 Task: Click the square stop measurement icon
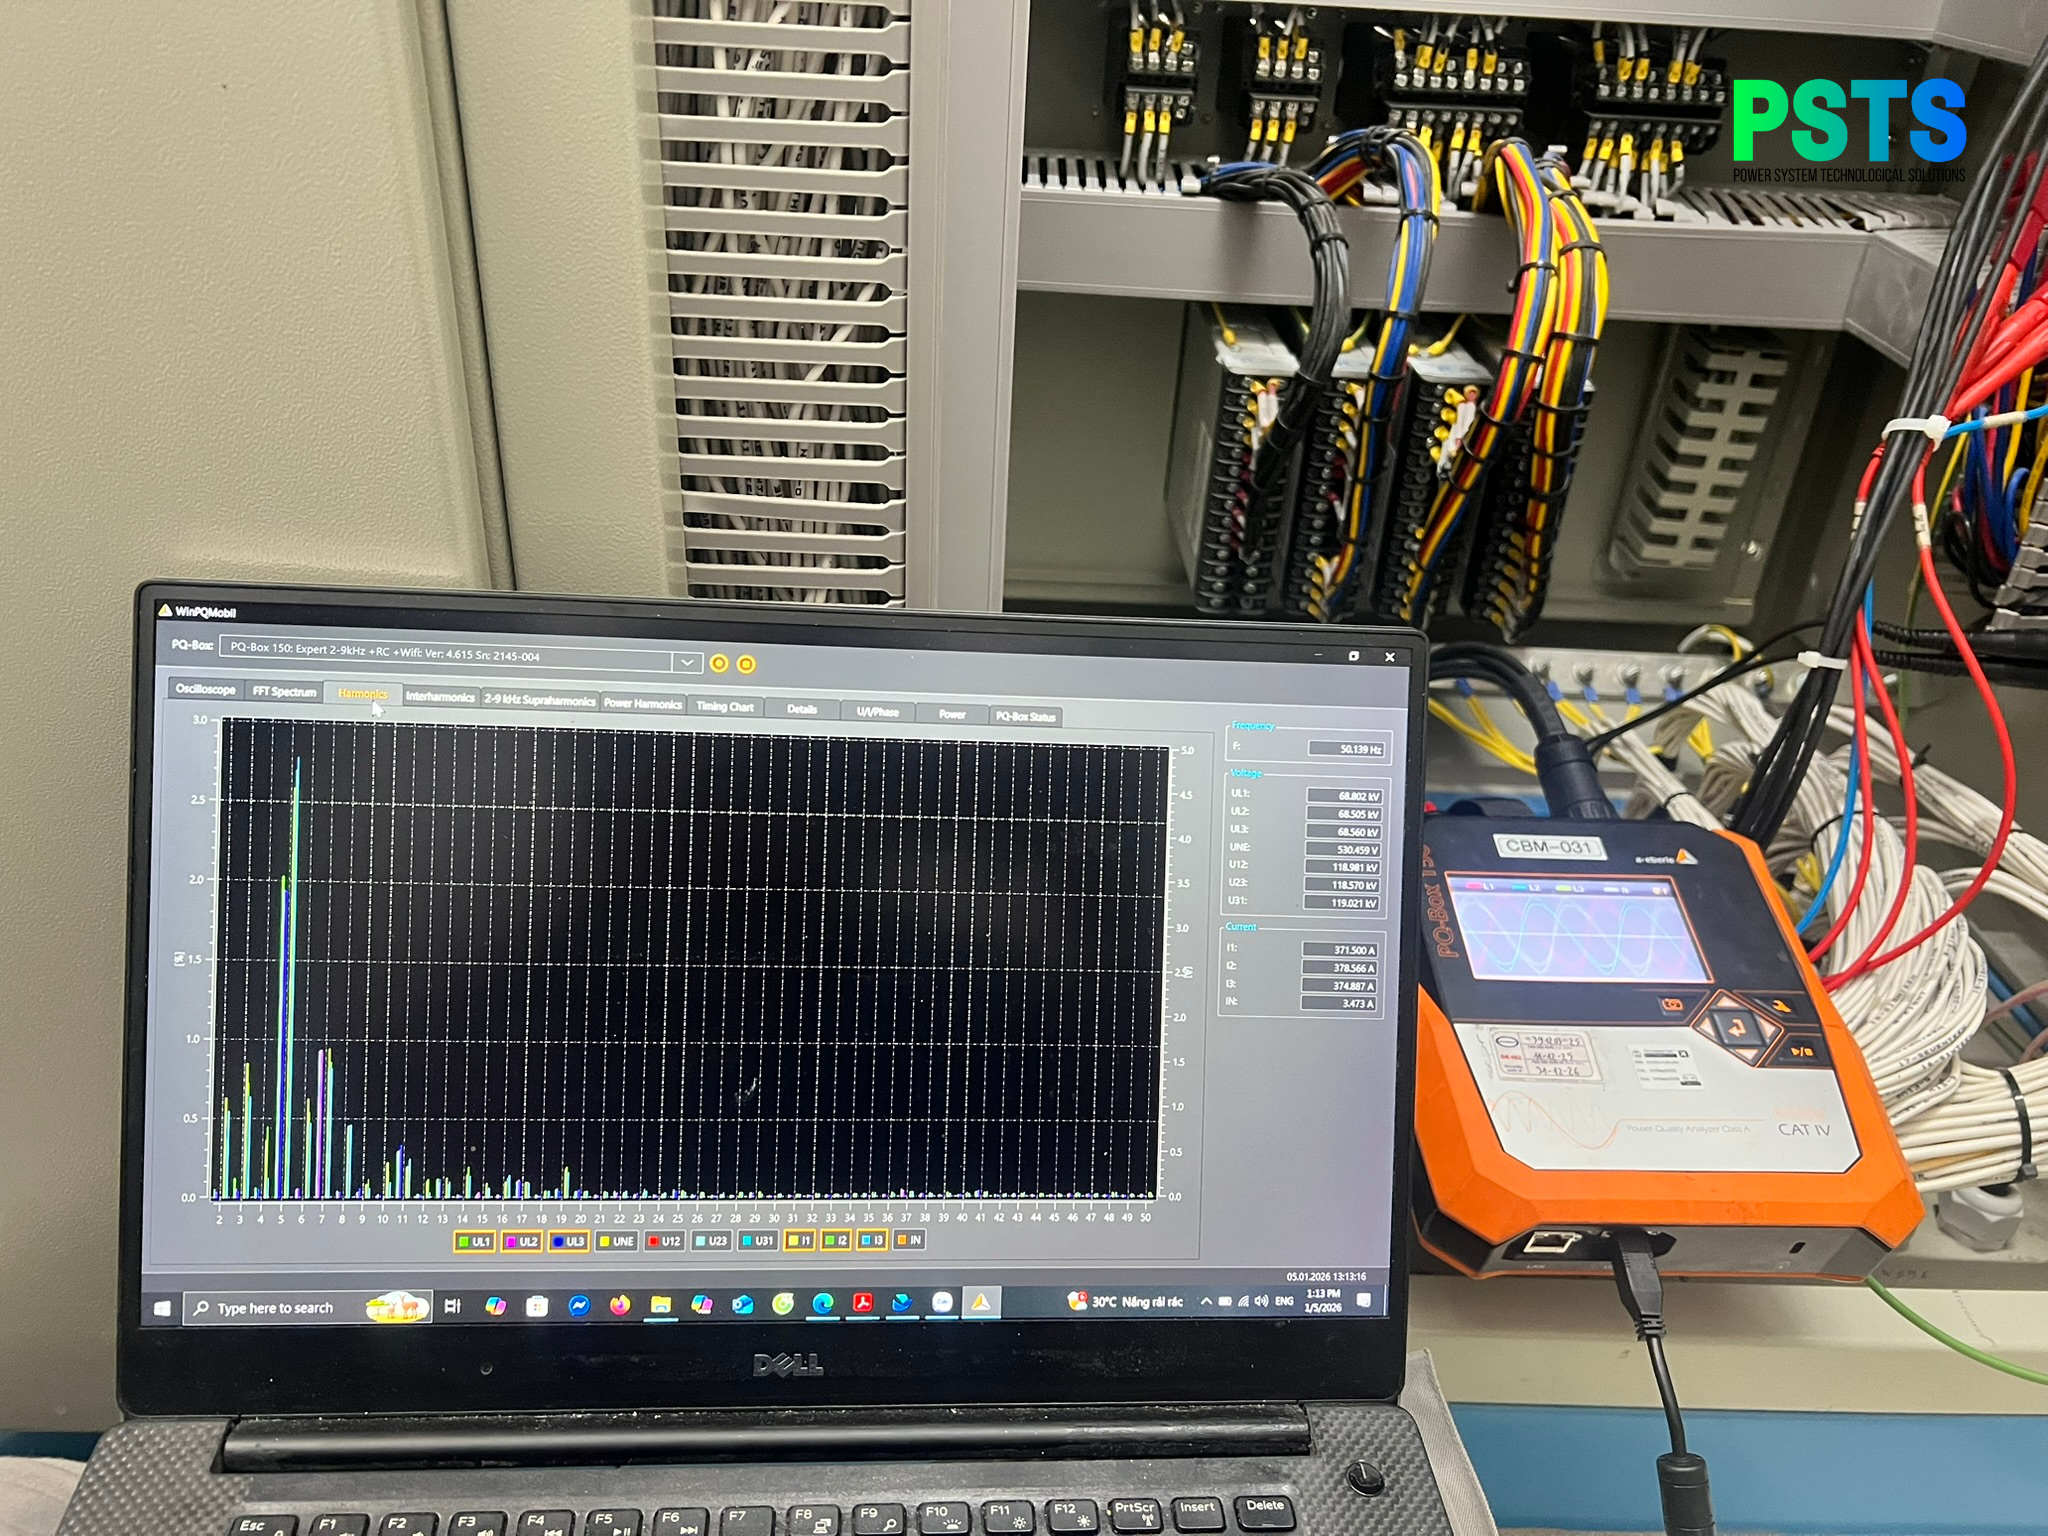(746, 664)
